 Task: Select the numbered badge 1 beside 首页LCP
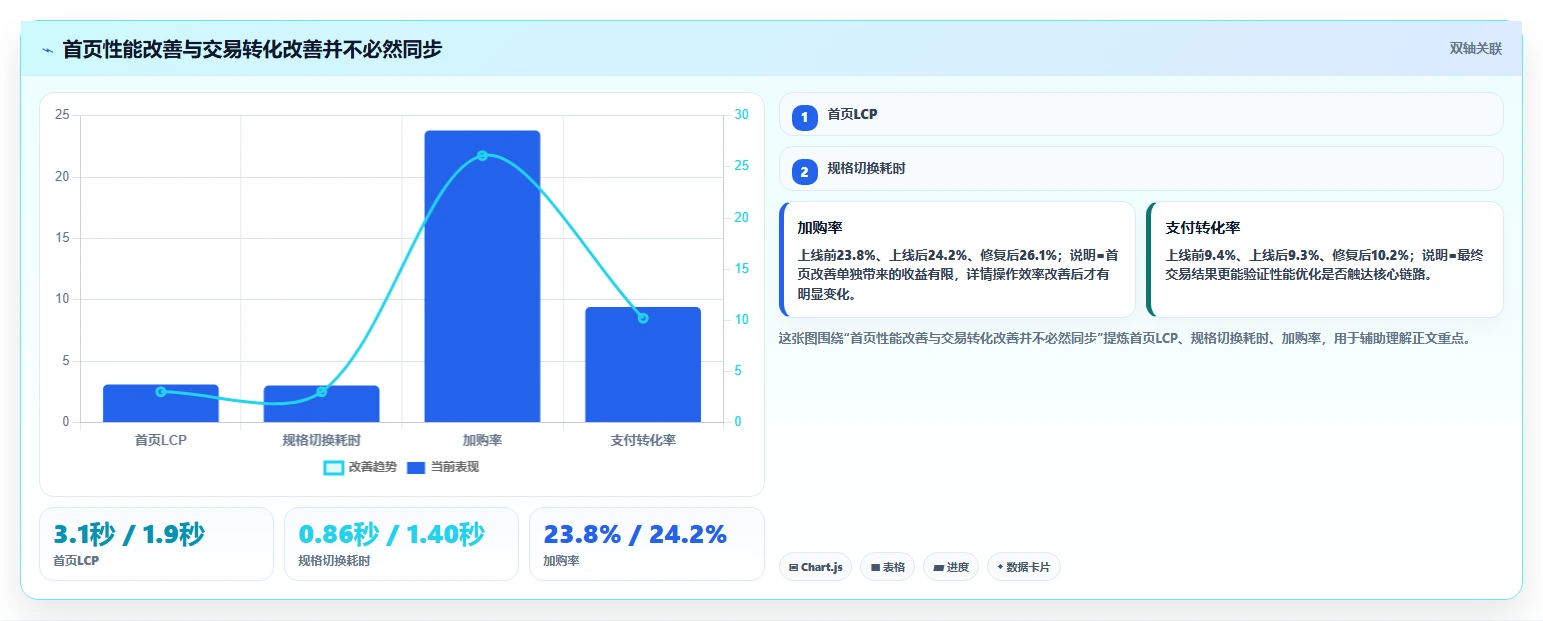coord(805,117)
